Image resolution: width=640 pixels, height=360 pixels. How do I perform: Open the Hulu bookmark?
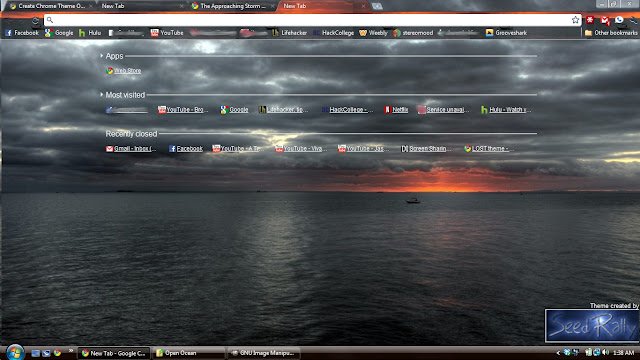[x=90, y=33]
